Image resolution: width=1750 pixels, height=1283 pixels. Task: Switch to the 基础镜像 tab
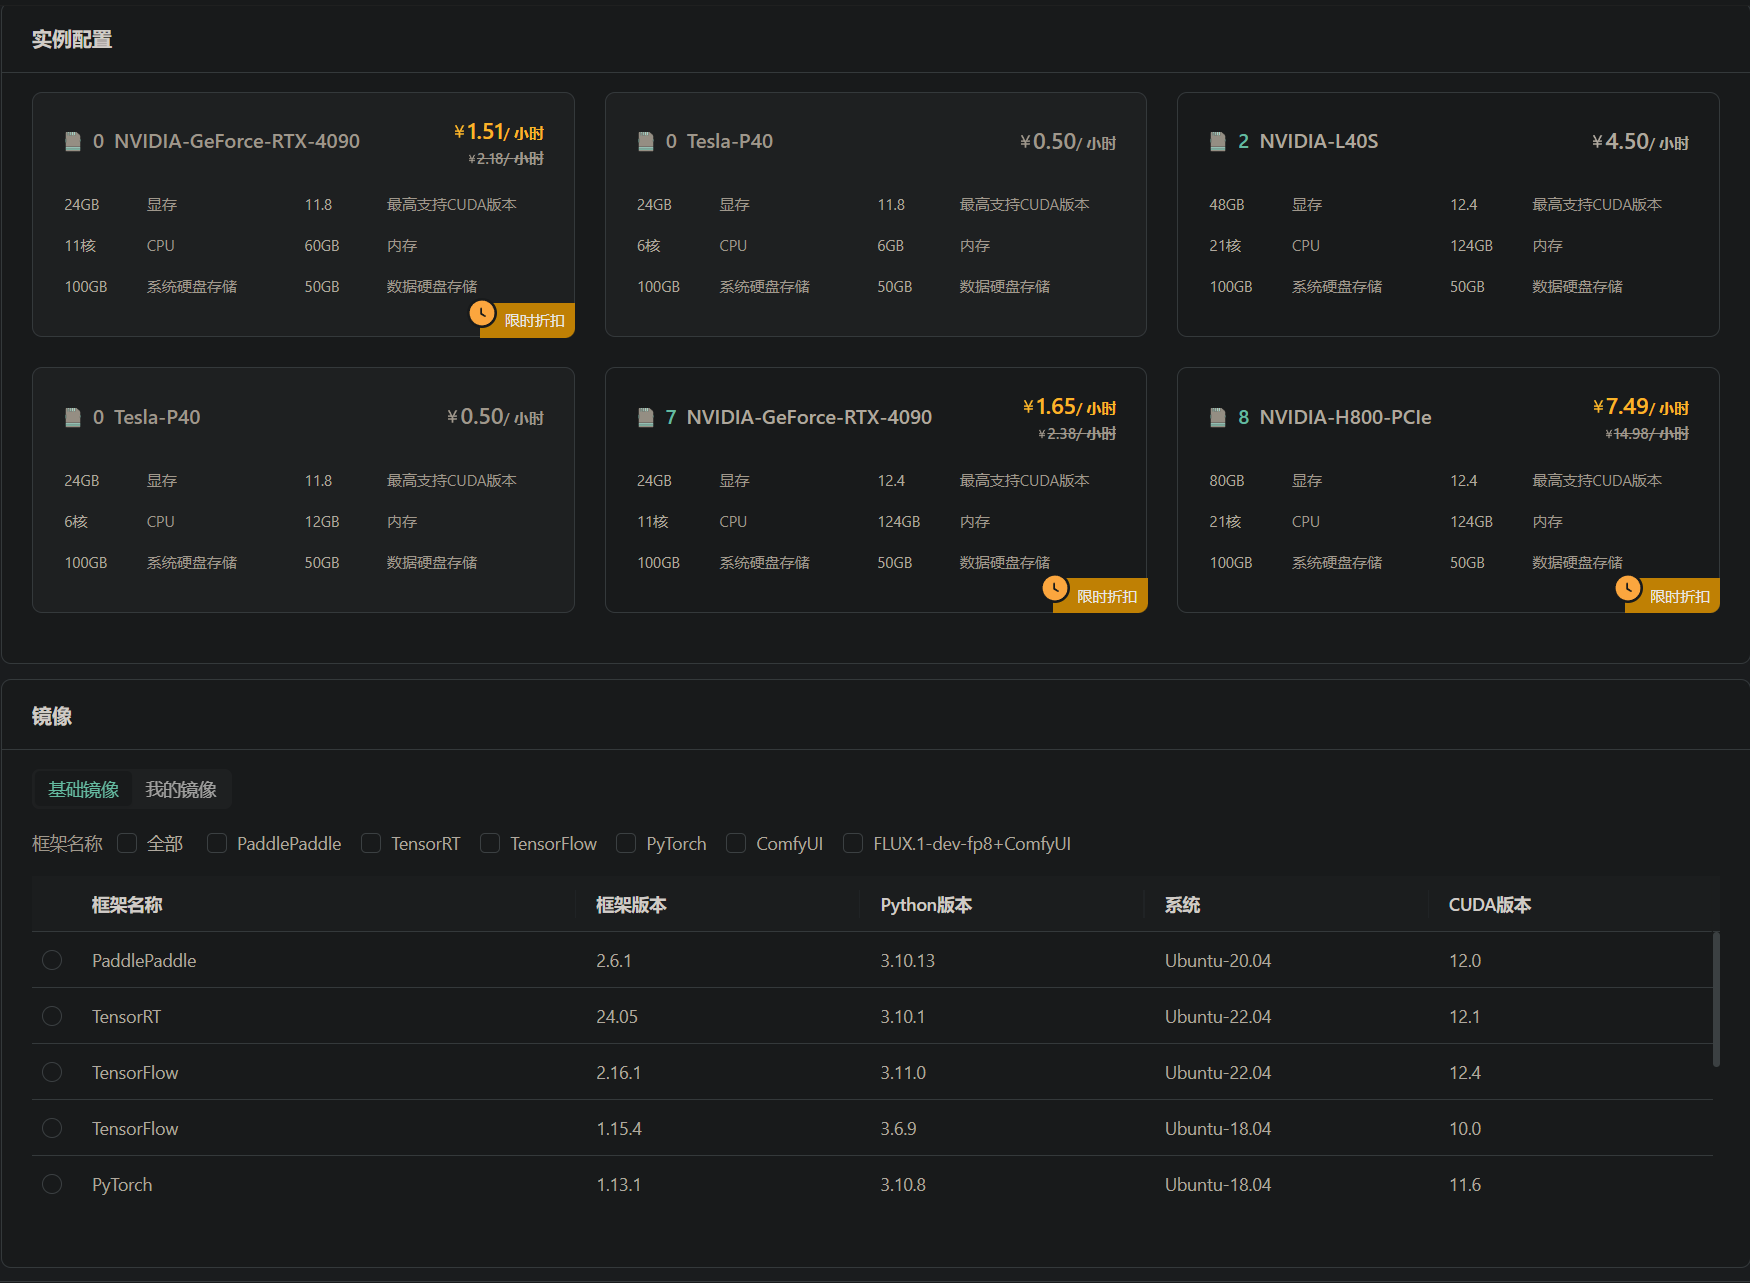84,789
